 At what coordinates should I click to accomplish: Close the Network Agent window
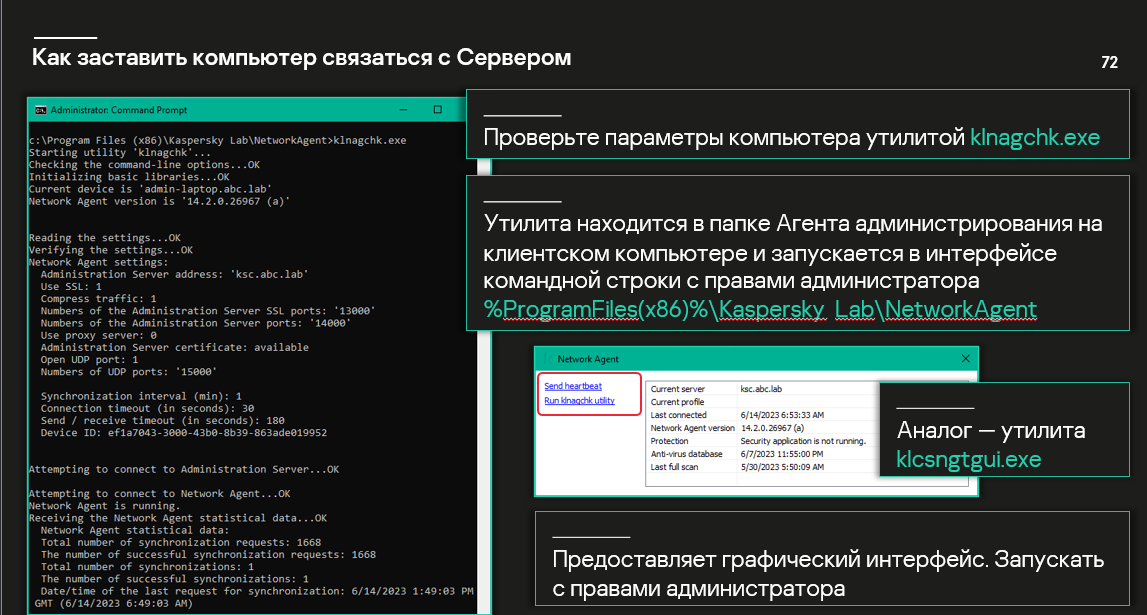tap(966, 358)
